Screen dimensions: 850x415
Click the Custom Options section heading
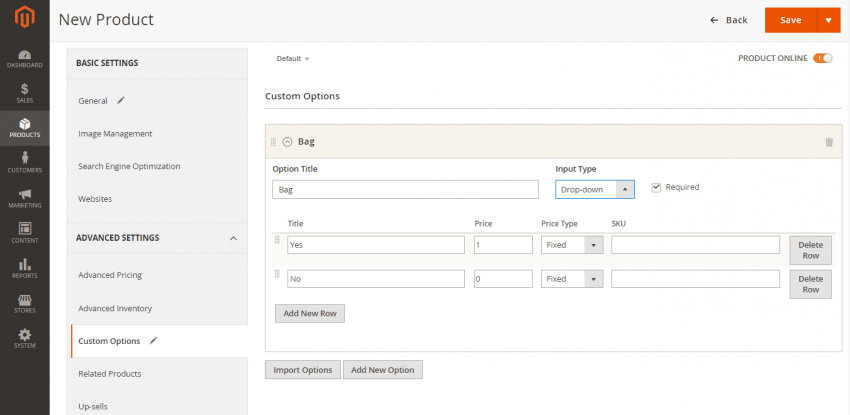(x=302, y=96)
